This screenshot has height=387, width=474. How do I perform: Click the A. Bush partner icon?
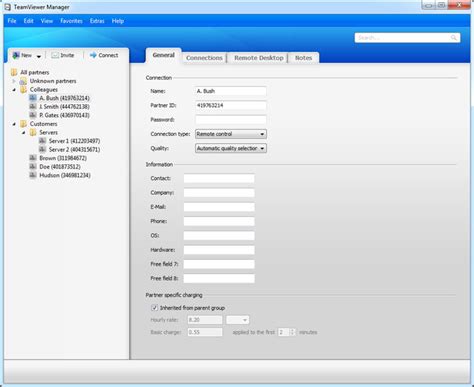coord(33,98)
